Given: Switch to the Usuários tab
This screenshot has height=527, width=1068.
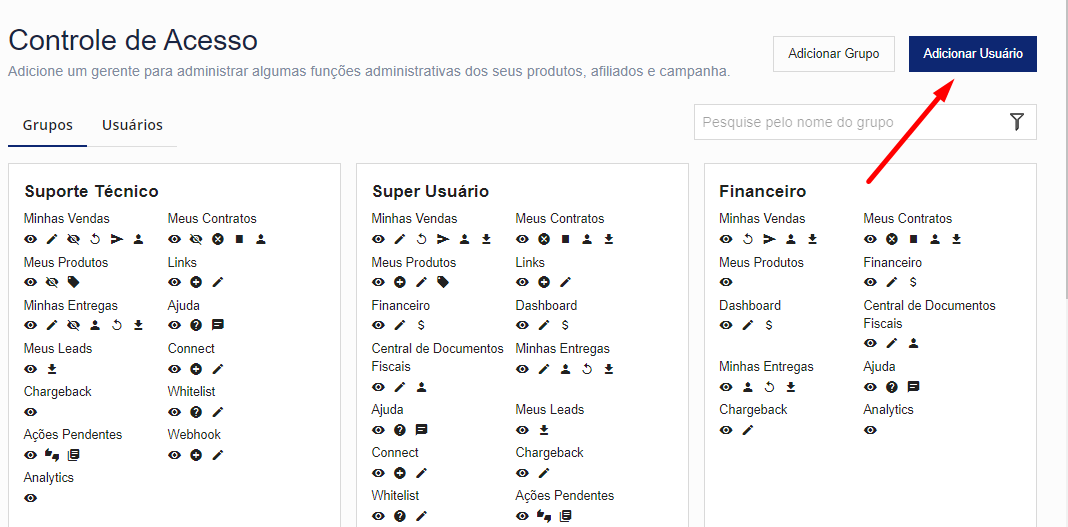Looking at the screenshot, I should 132,125.
